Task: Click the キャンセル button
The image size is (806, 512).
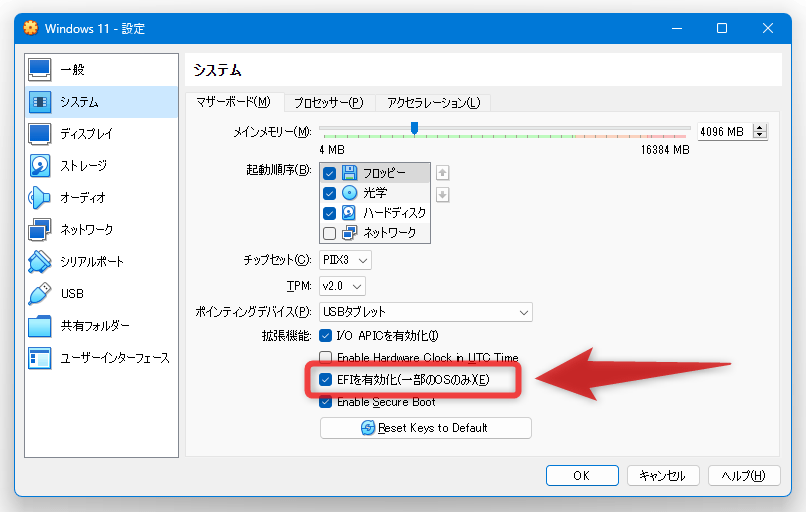Action: [x=663, y=476]
